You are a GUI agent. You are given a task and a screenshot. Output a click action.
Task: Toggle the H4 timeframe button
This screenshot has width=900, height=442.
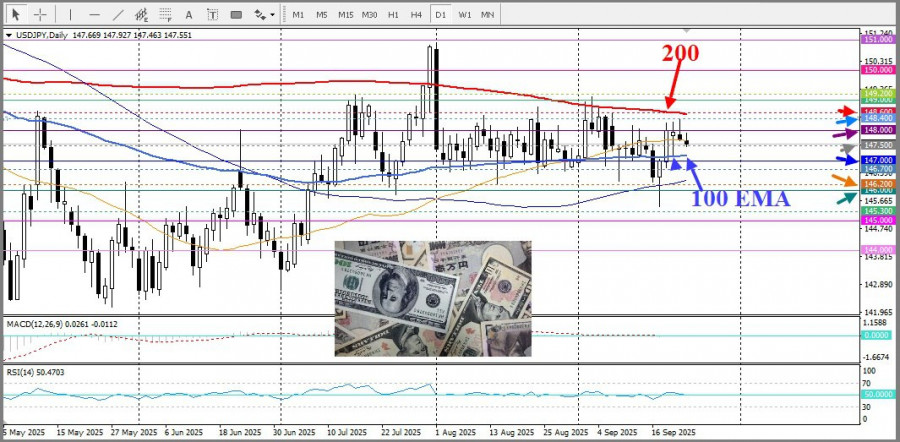416,15
